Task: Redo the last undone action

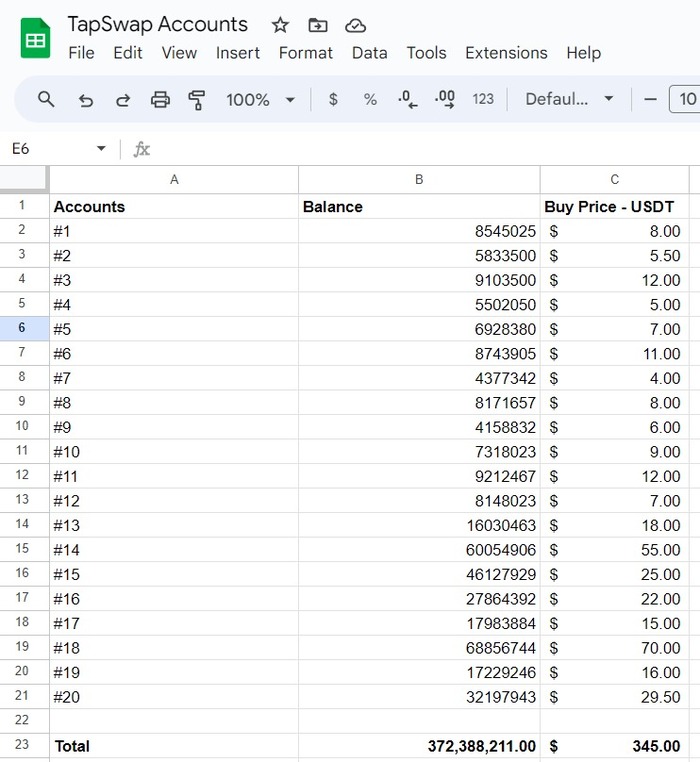Action: click(123, 99)
